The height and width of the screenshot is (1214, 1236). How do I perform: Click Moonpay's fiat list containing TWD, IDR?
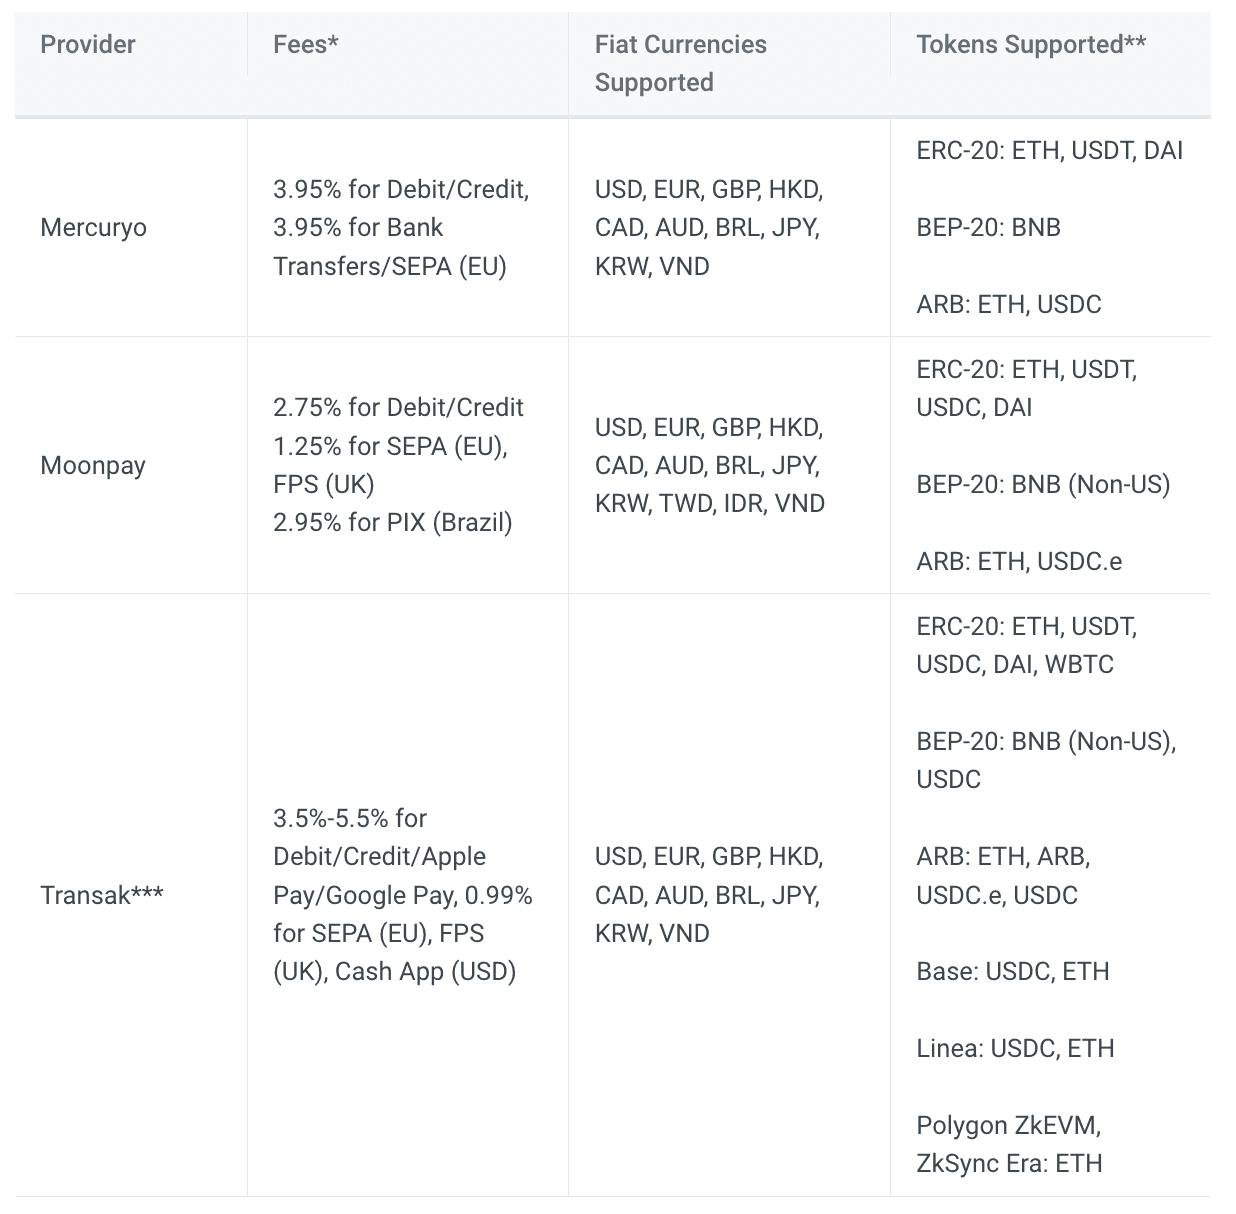pyautogui.click(x=709, y=466)
